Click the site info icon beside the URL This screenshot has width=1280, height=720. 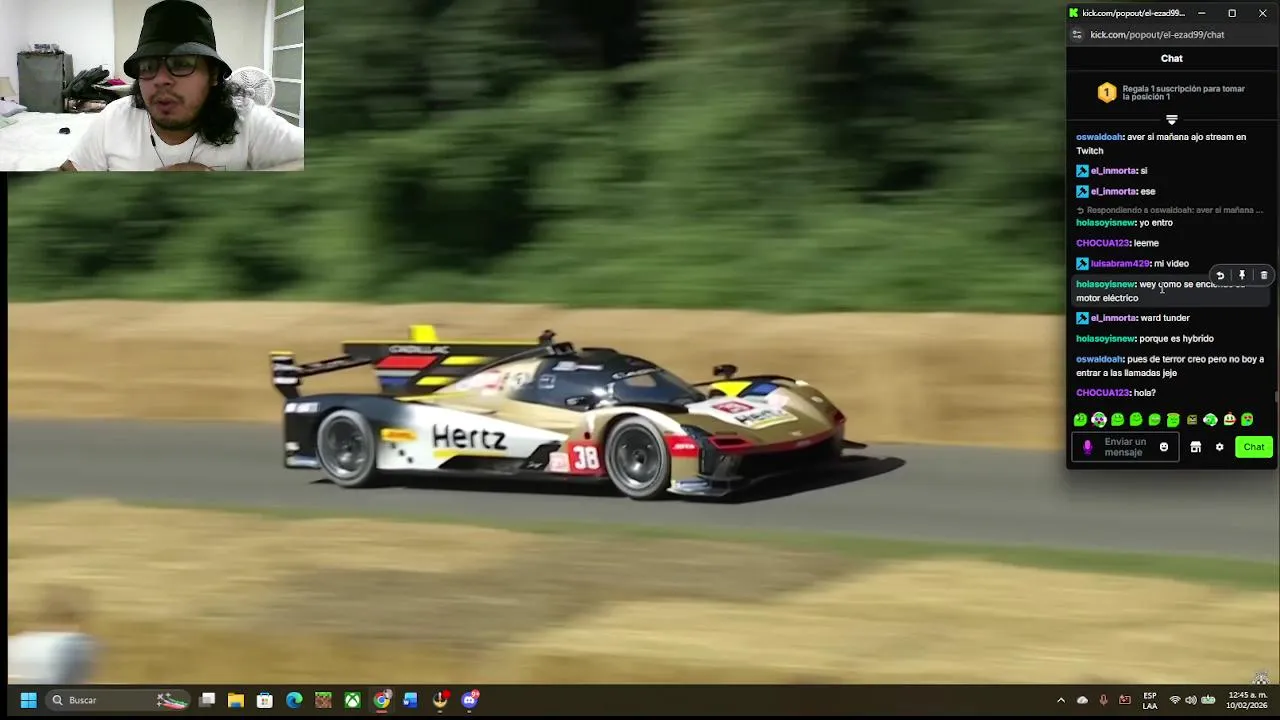click(1076, 35)
